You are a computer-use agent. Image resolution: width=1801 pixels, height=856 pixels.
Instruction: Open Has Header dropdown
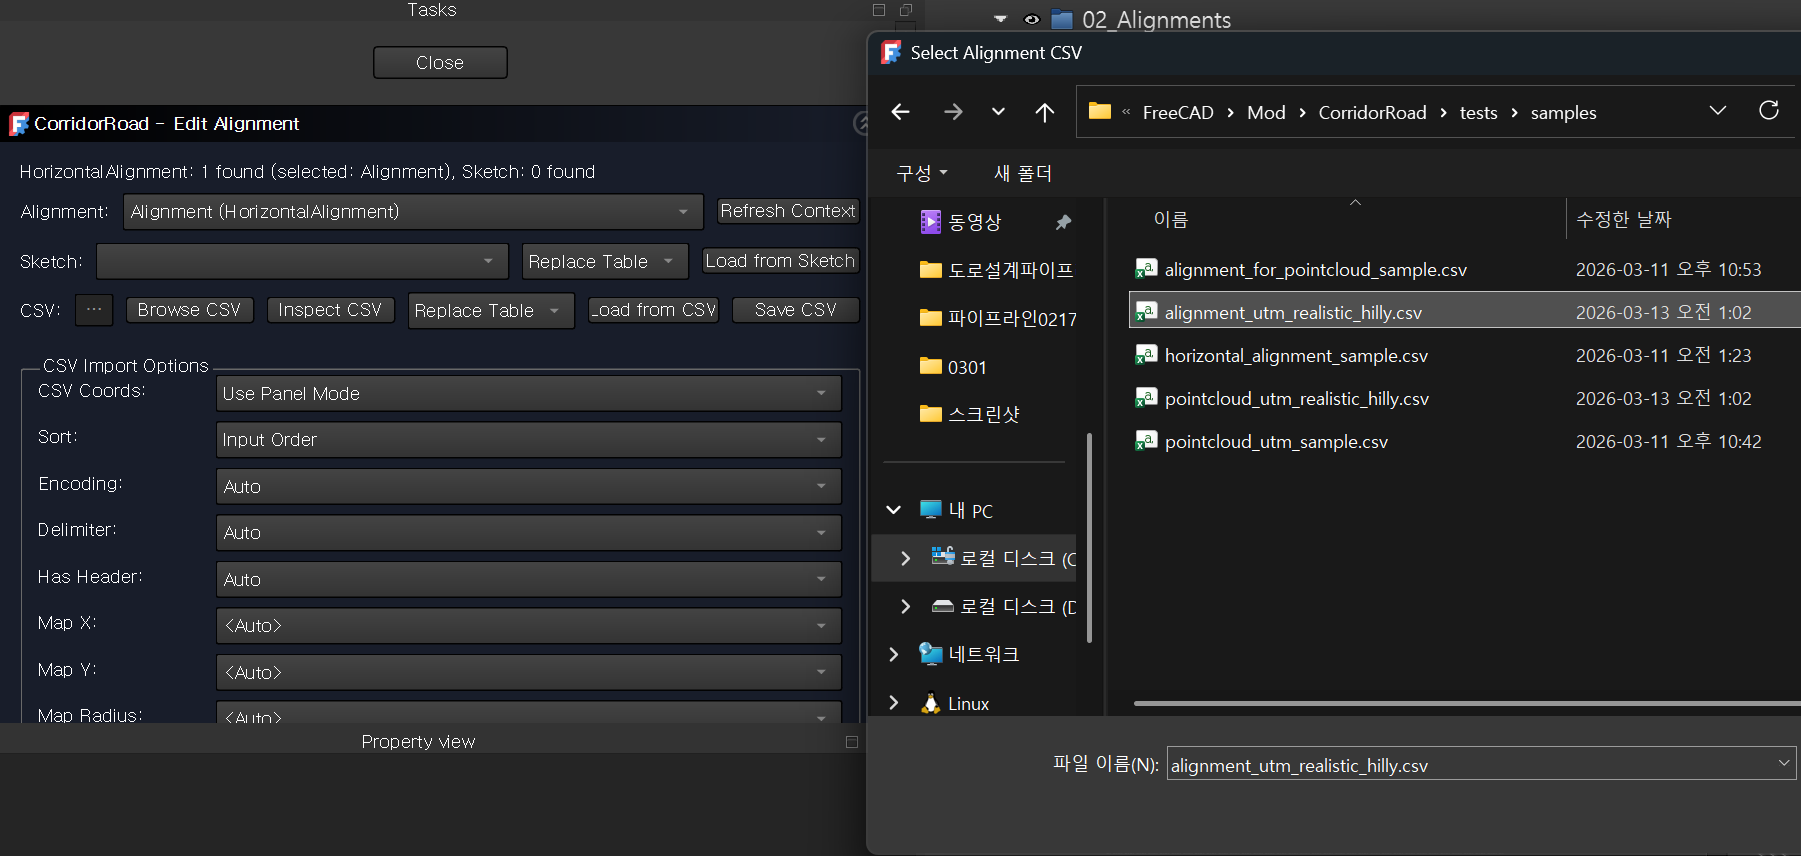[528, 580]
